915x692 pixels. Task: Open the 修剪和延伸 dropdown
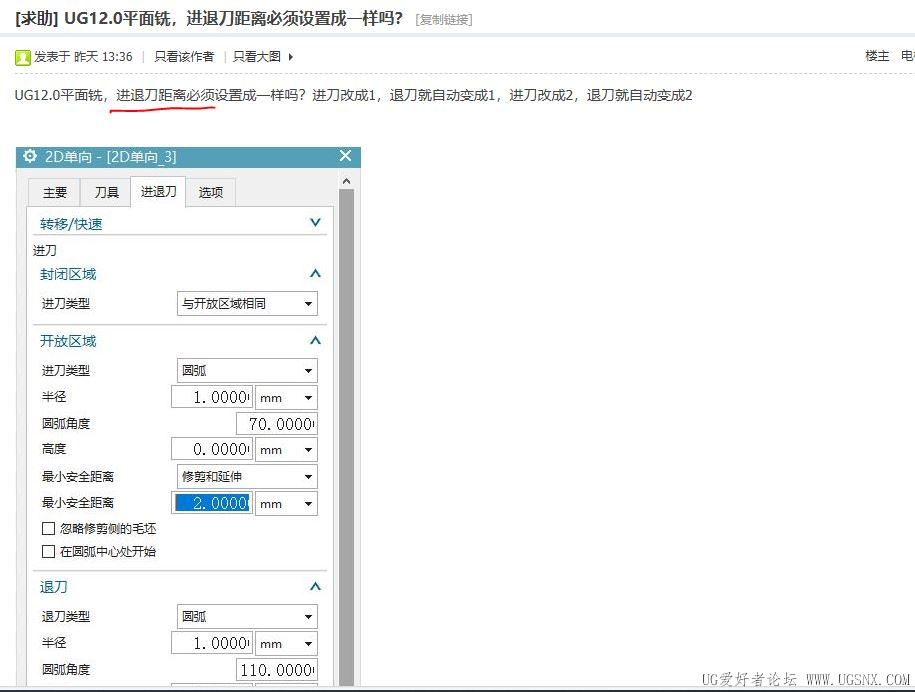click(247, 477)
